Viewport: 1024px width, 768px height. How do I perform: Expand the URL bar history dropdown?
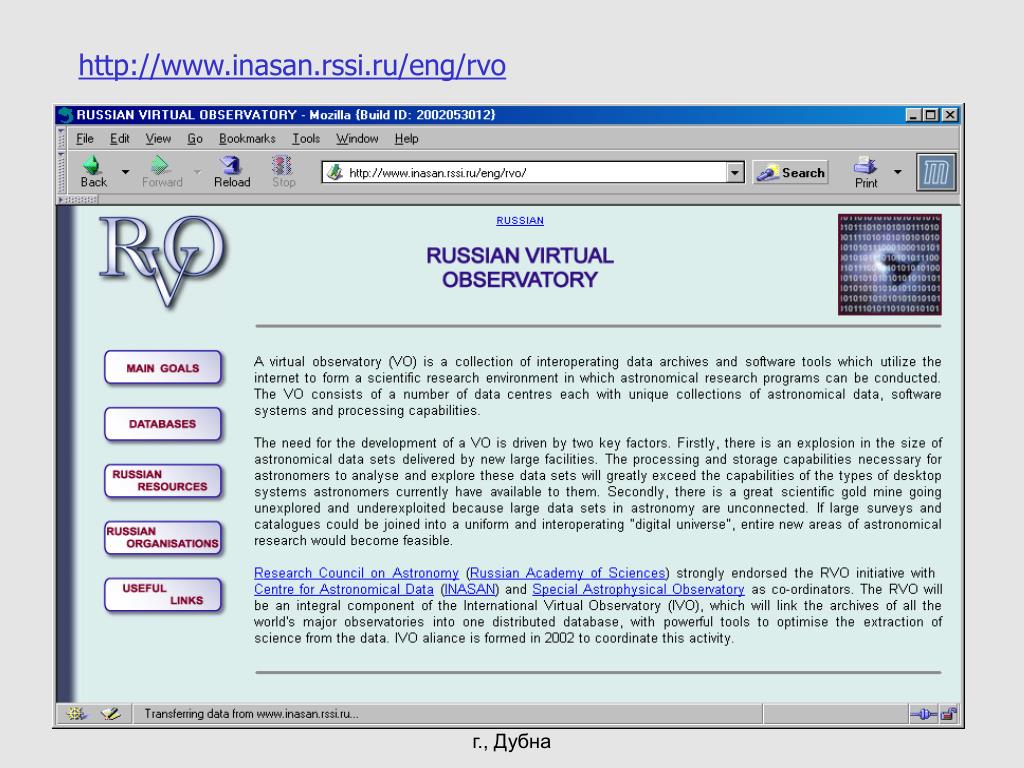(x=735, y=172)
